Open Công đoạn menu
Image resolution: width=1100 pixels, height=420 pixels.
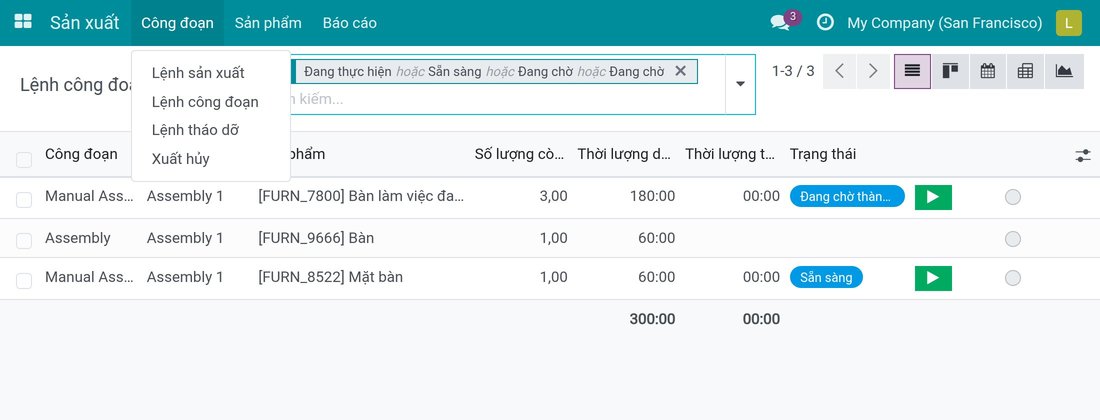(x=177, y=23)
